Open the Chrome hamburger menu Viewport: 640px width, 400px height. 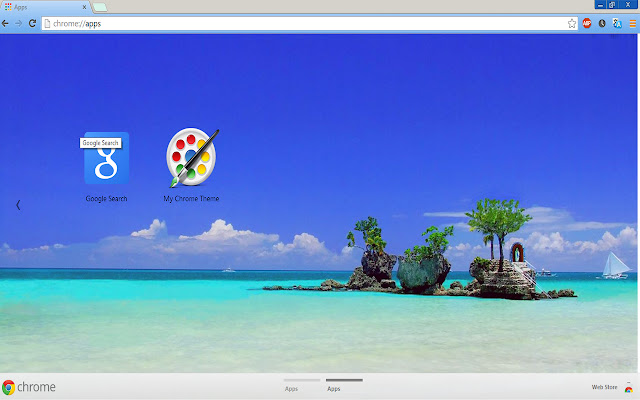(x=632, y=24)
